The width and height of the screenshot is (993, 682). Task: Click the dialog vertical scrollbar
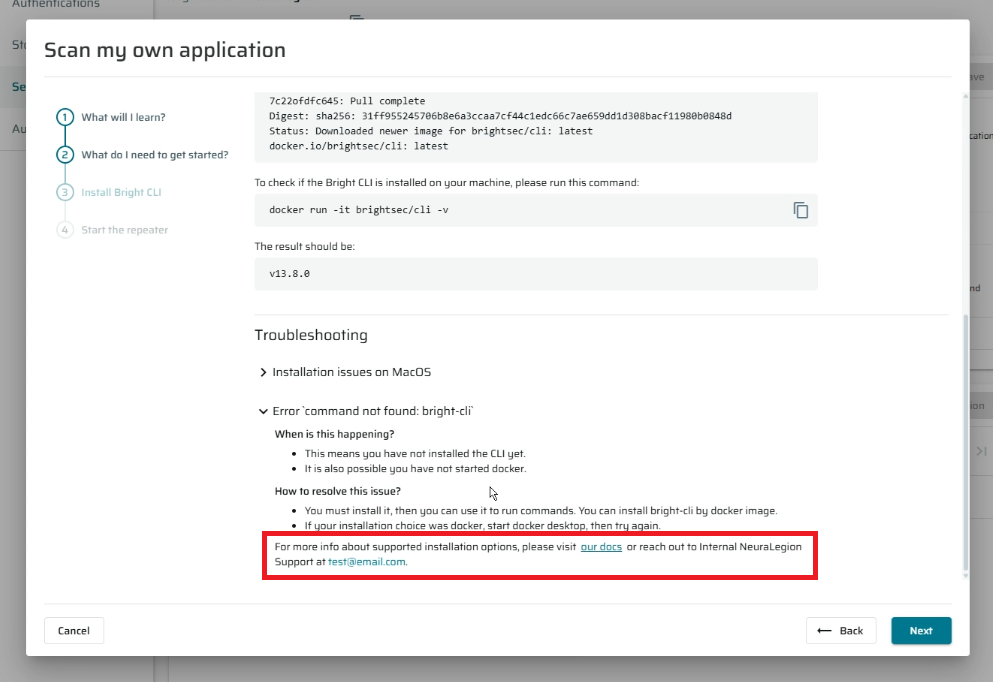pos(965,443)
